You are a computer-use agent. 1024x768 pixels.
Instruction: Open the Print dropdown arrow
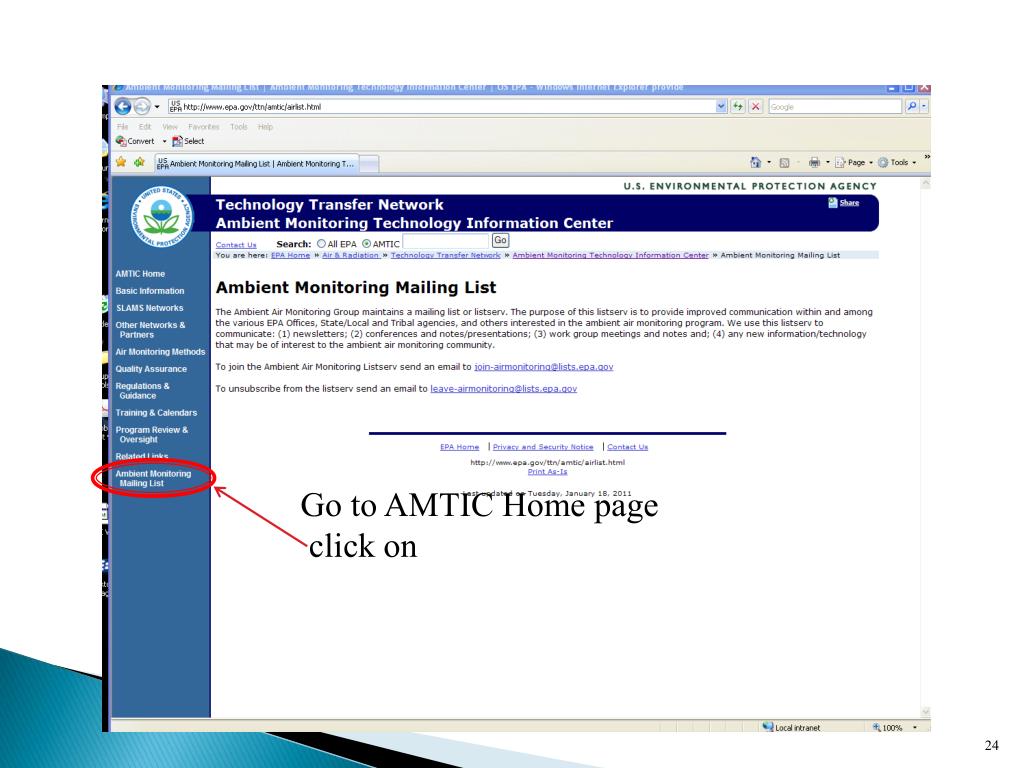point(827,162)
